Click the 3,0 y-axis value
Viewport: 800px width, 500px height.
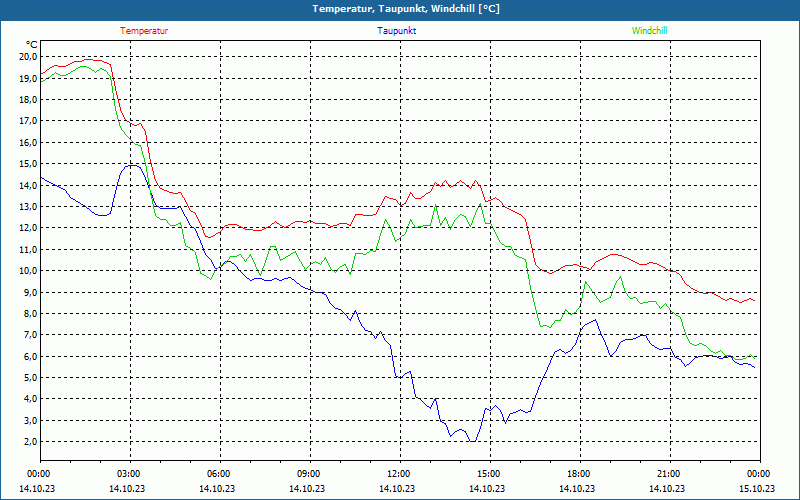point(30,420)
